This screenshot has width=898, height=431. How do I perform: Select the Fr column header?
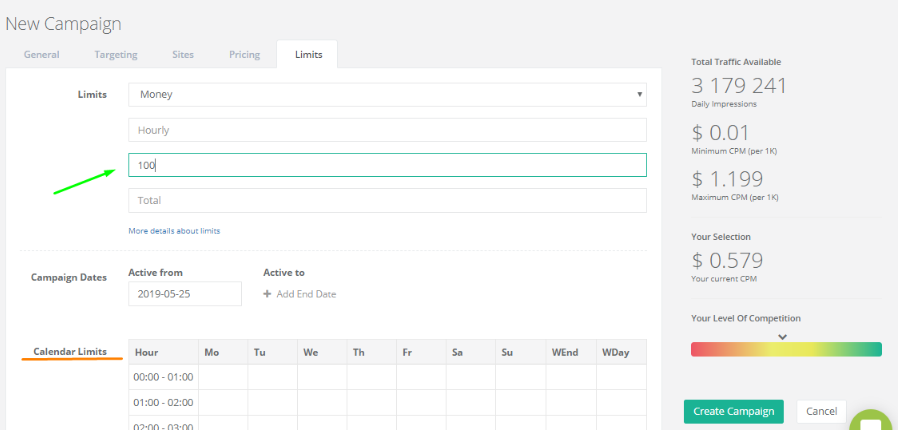(422, 352)
